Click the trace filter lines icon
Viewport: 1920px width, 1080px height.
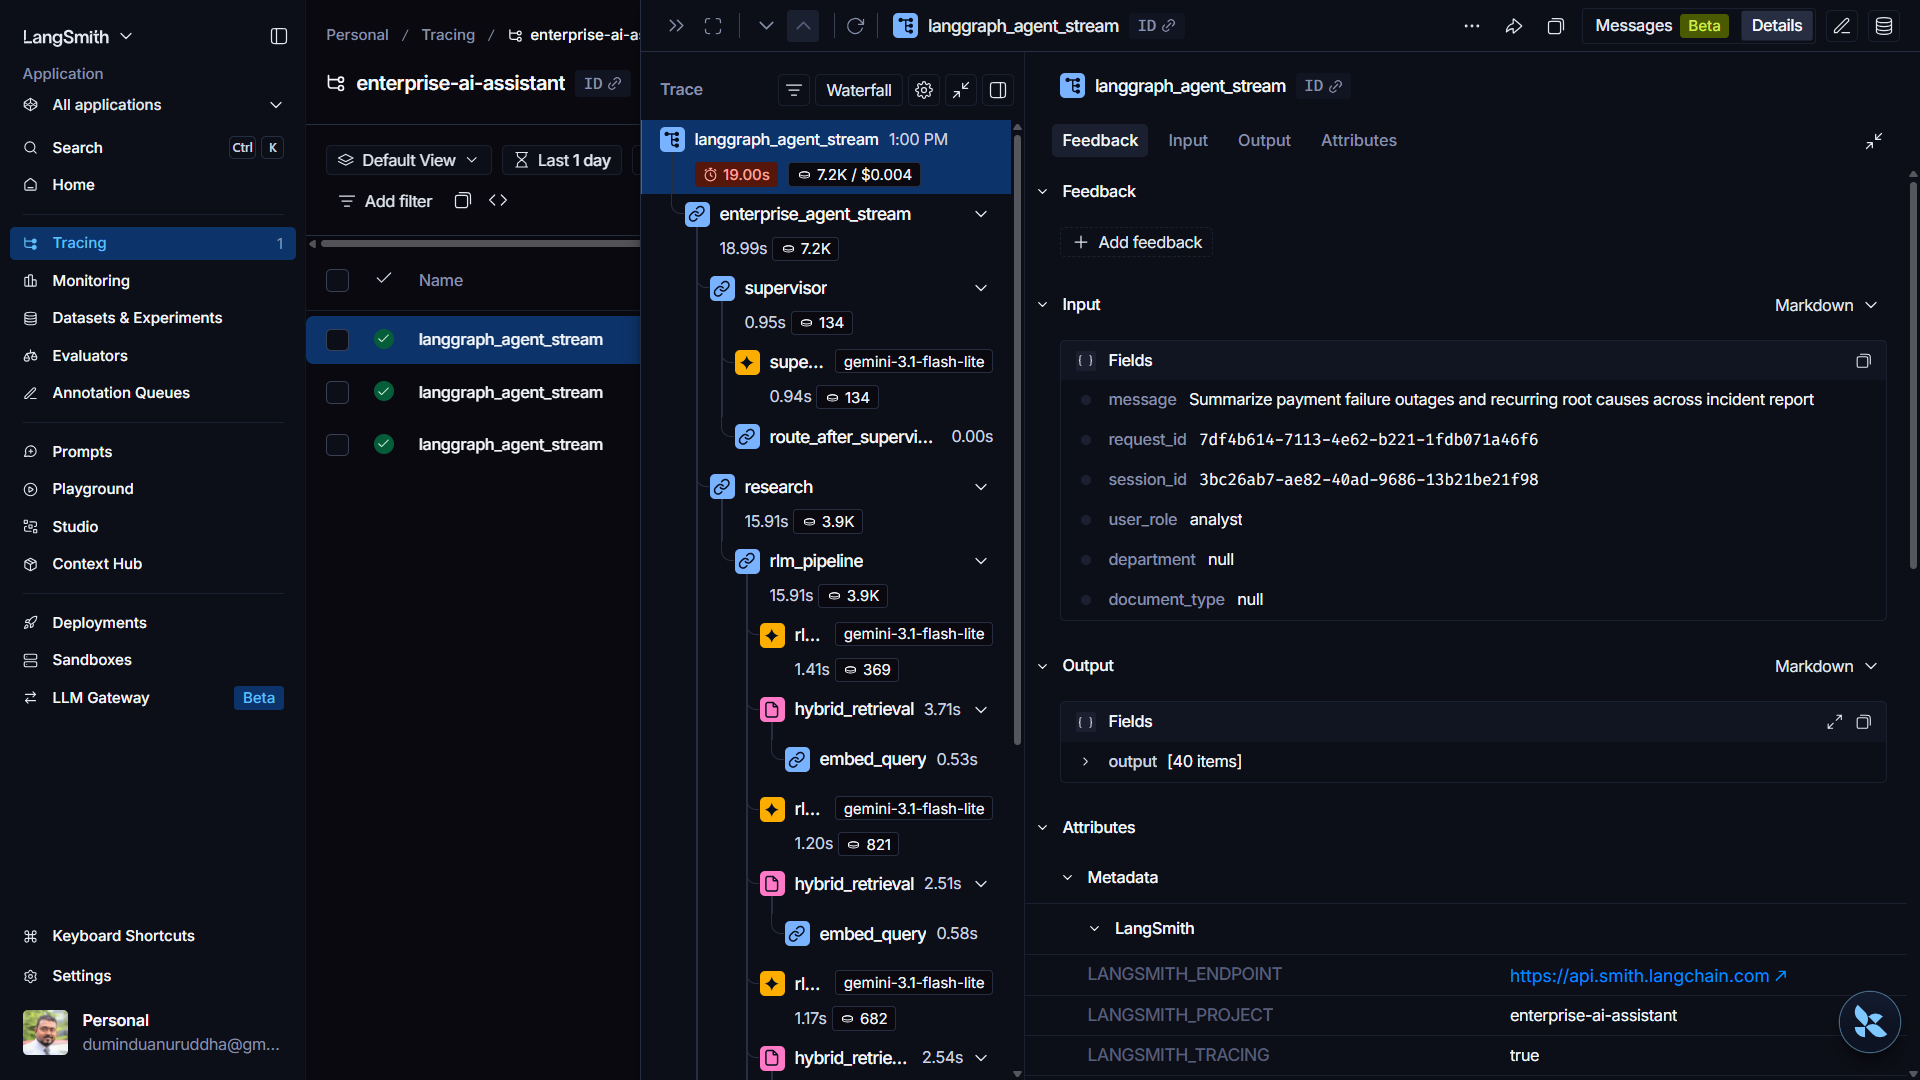[x=794, y=90]
